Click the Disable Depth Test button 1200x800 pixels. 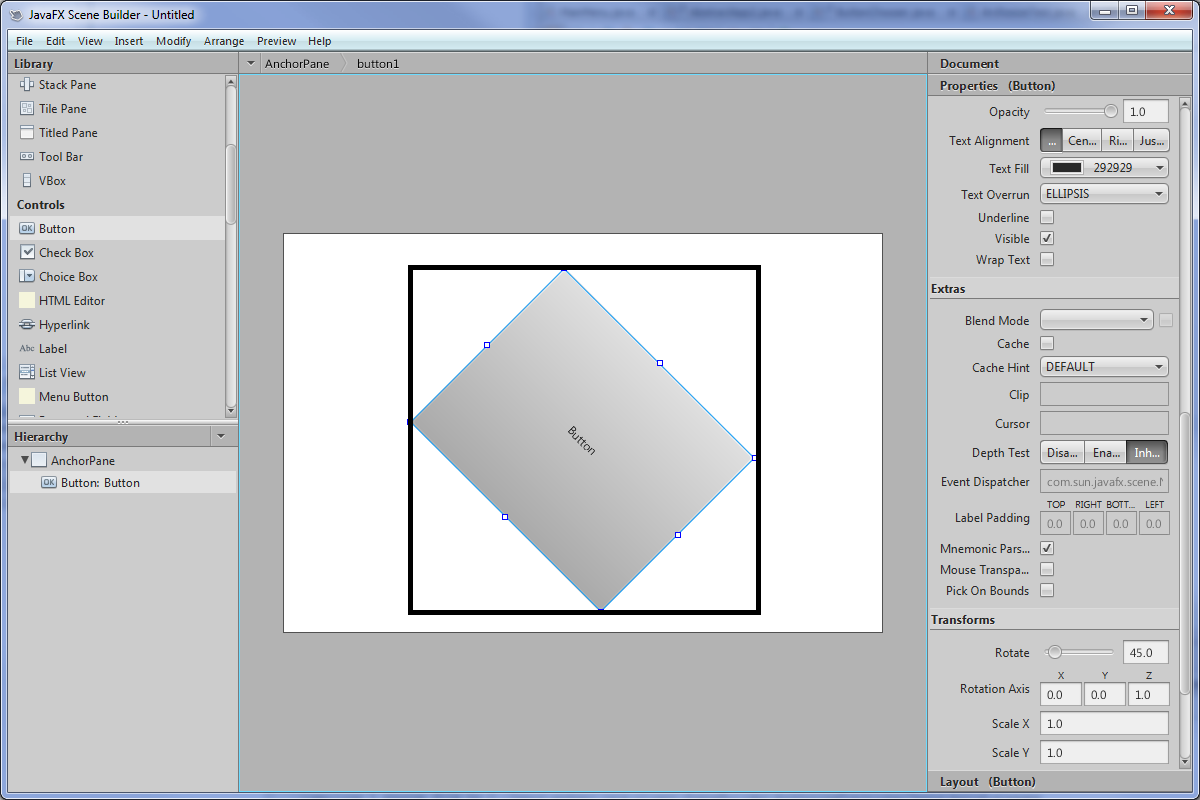1062,453
